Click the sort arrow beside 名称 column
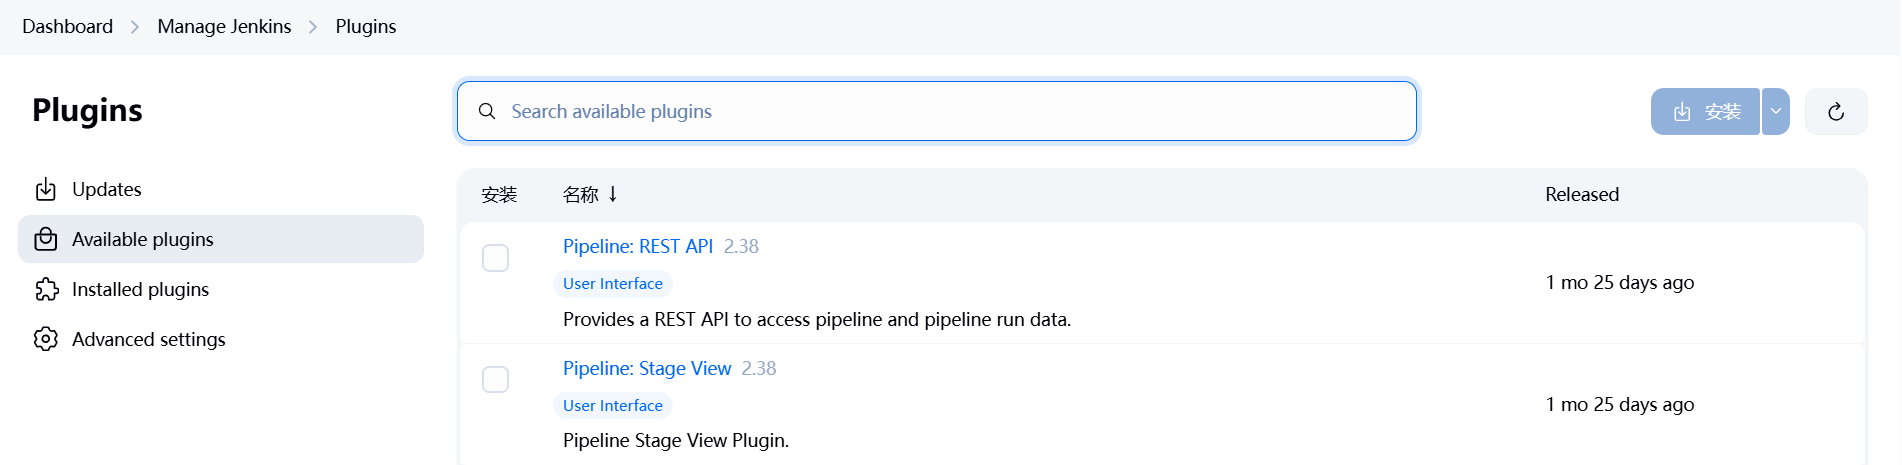Screen dimensions: 1902x465 pyautogui.click(x=613, y=194)
